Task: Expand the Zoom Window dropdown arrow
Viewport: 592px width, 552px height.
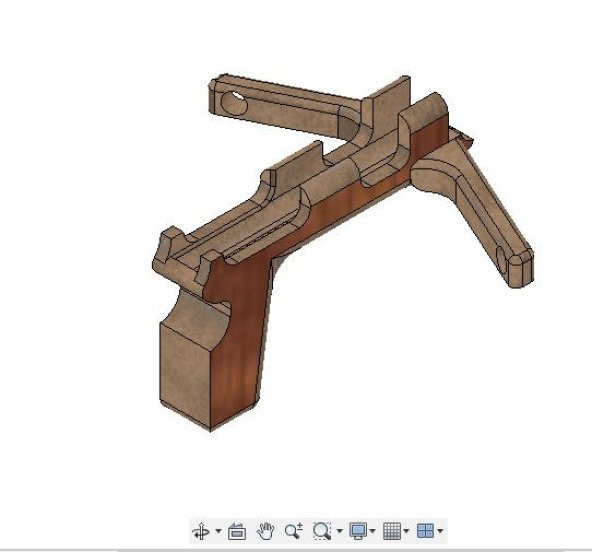Action: [x=339, y=531]
